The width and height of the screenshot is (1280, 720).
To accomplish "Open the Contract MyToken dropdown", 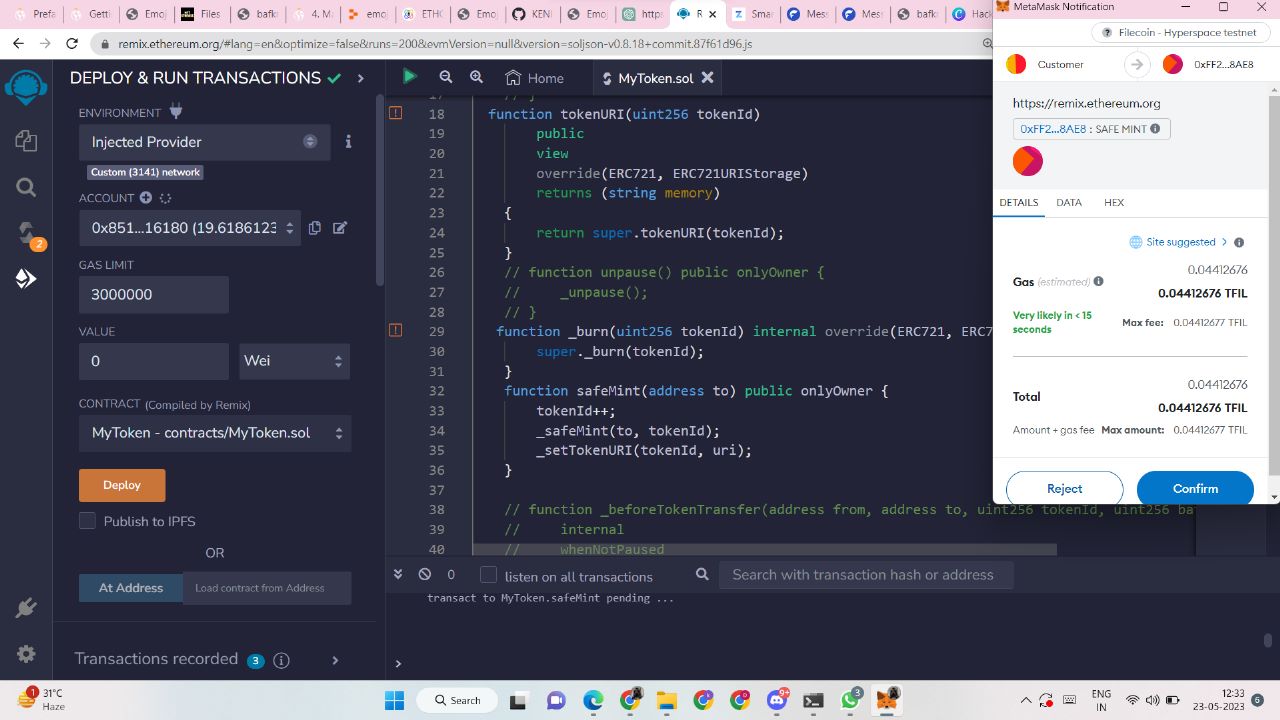I will point(215,433).
